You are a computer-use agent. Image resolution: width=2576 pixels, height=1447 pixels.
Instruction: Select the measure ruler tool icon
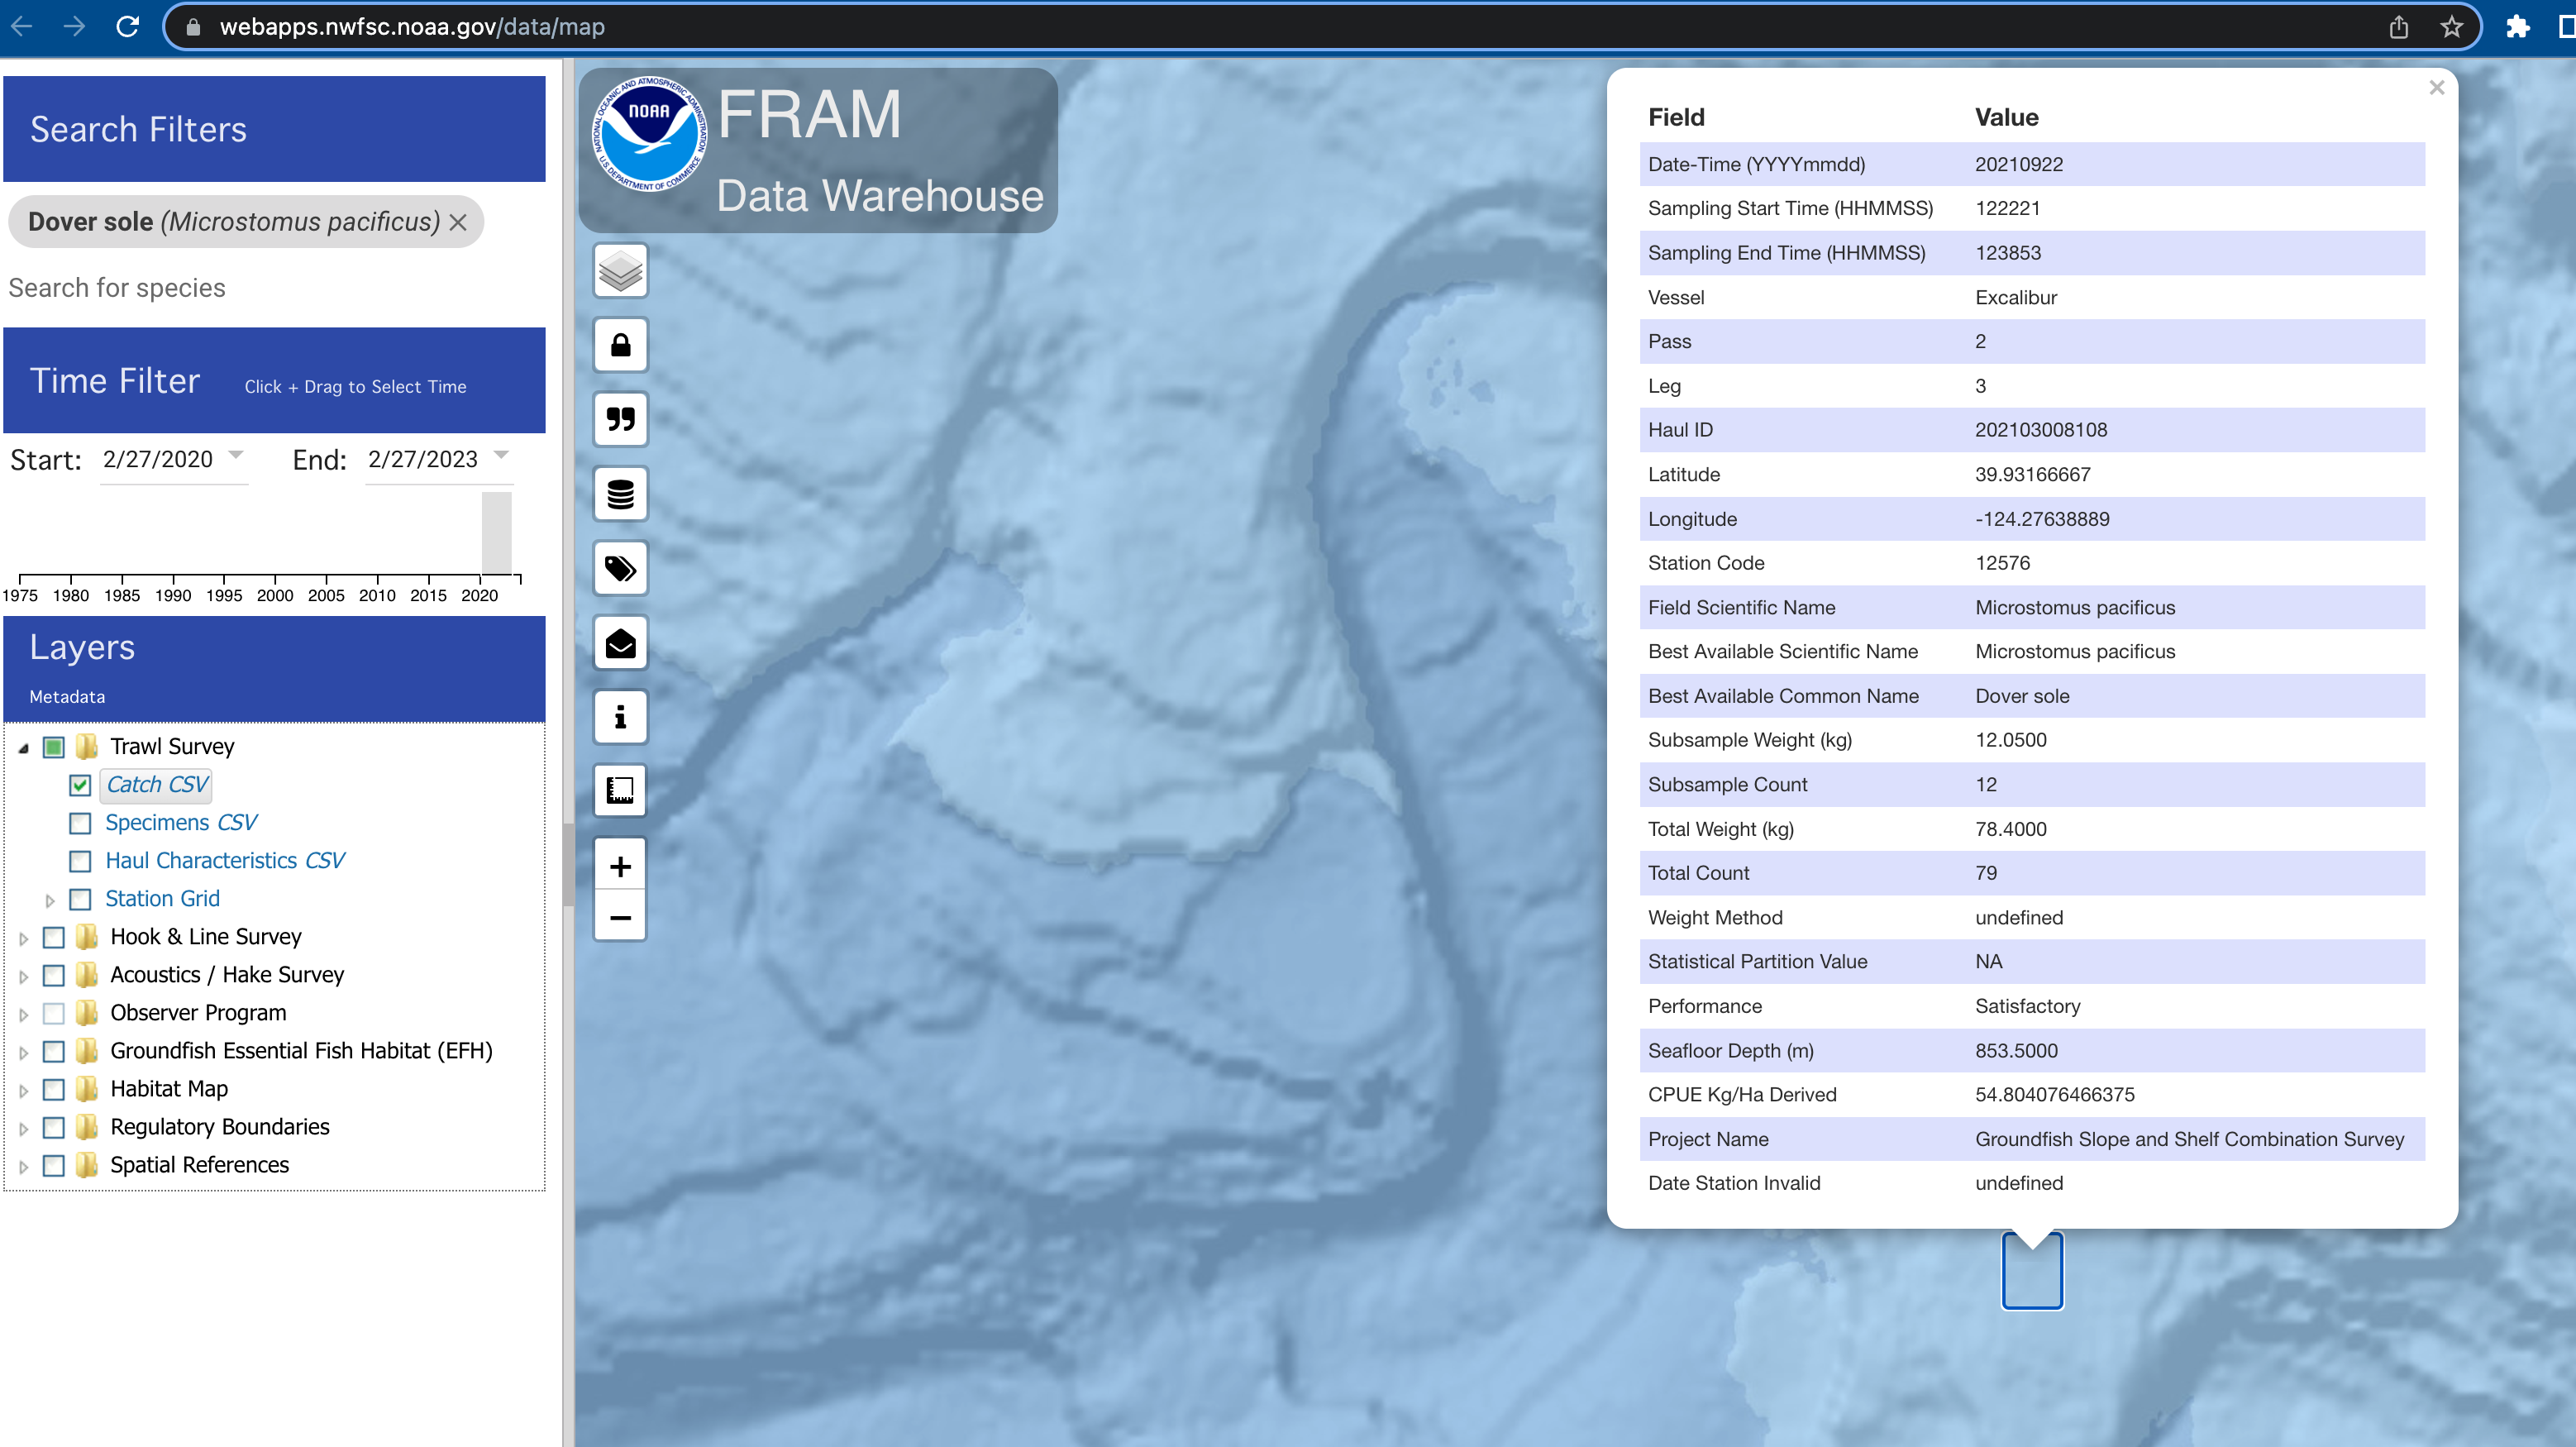pyautogui.click(x=620, y=791)
